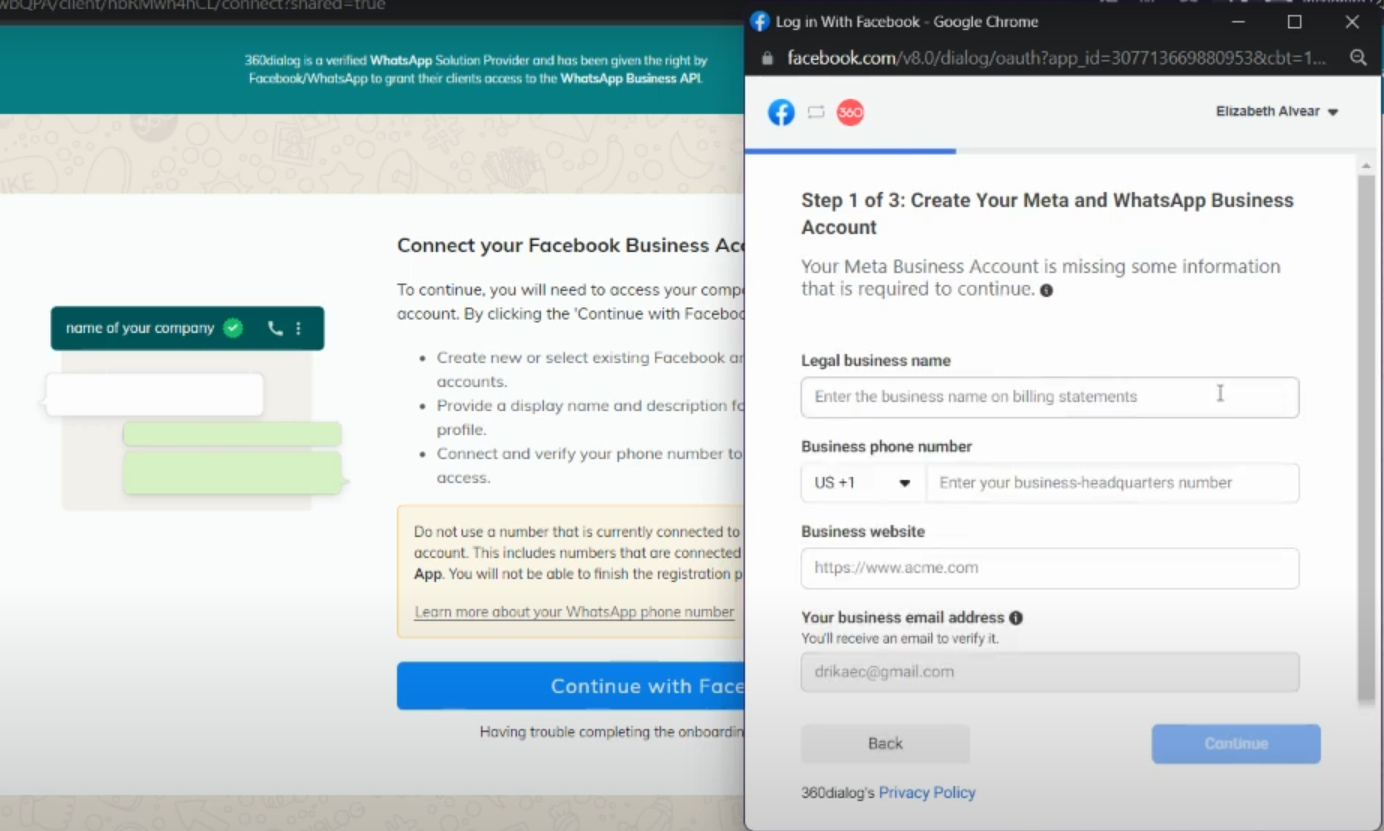Click the Business phone number input field
Viewport: 1384px width, 831px height.
click(x=1112, y=482)
